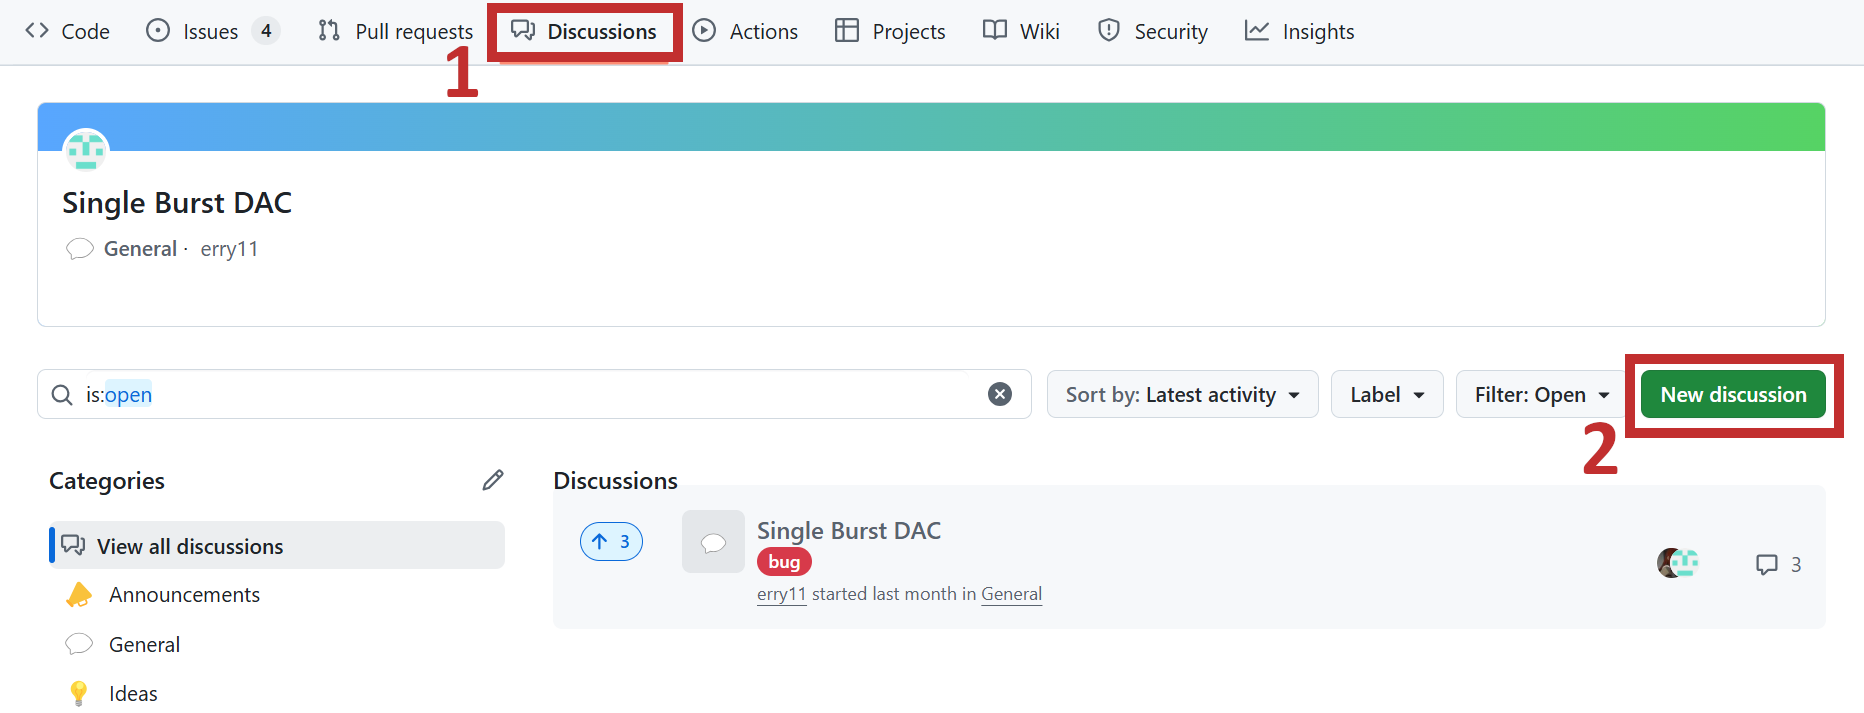Switch to the Projects tab
Screen dimensions: 1864x713
pyautogui.click(x=890, y=32)
